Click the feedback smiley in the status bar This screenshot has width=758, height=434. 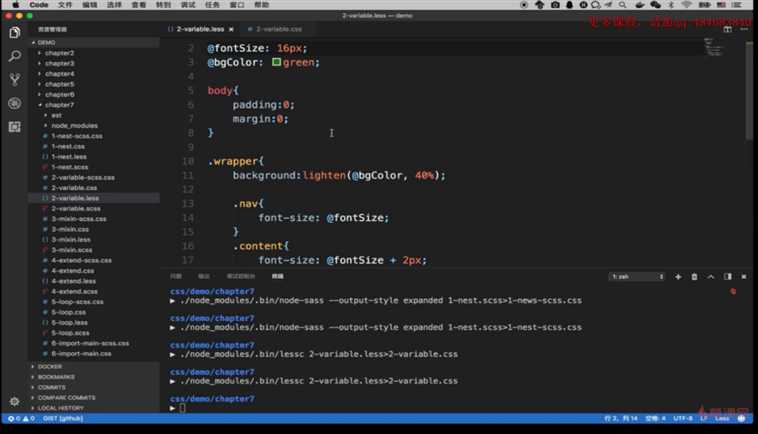(x=742, y=419)
